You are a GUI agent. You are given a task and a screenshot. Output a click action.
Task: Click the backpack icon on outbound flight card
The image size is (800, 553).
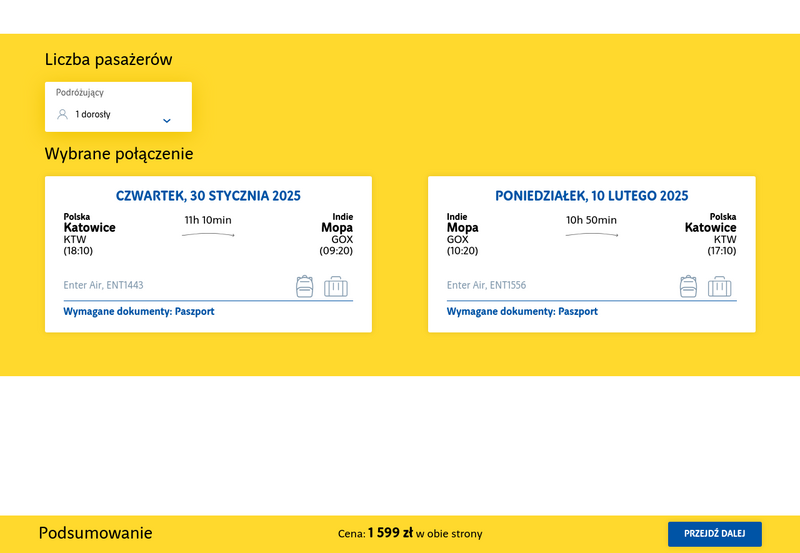(x=305, y=286)
